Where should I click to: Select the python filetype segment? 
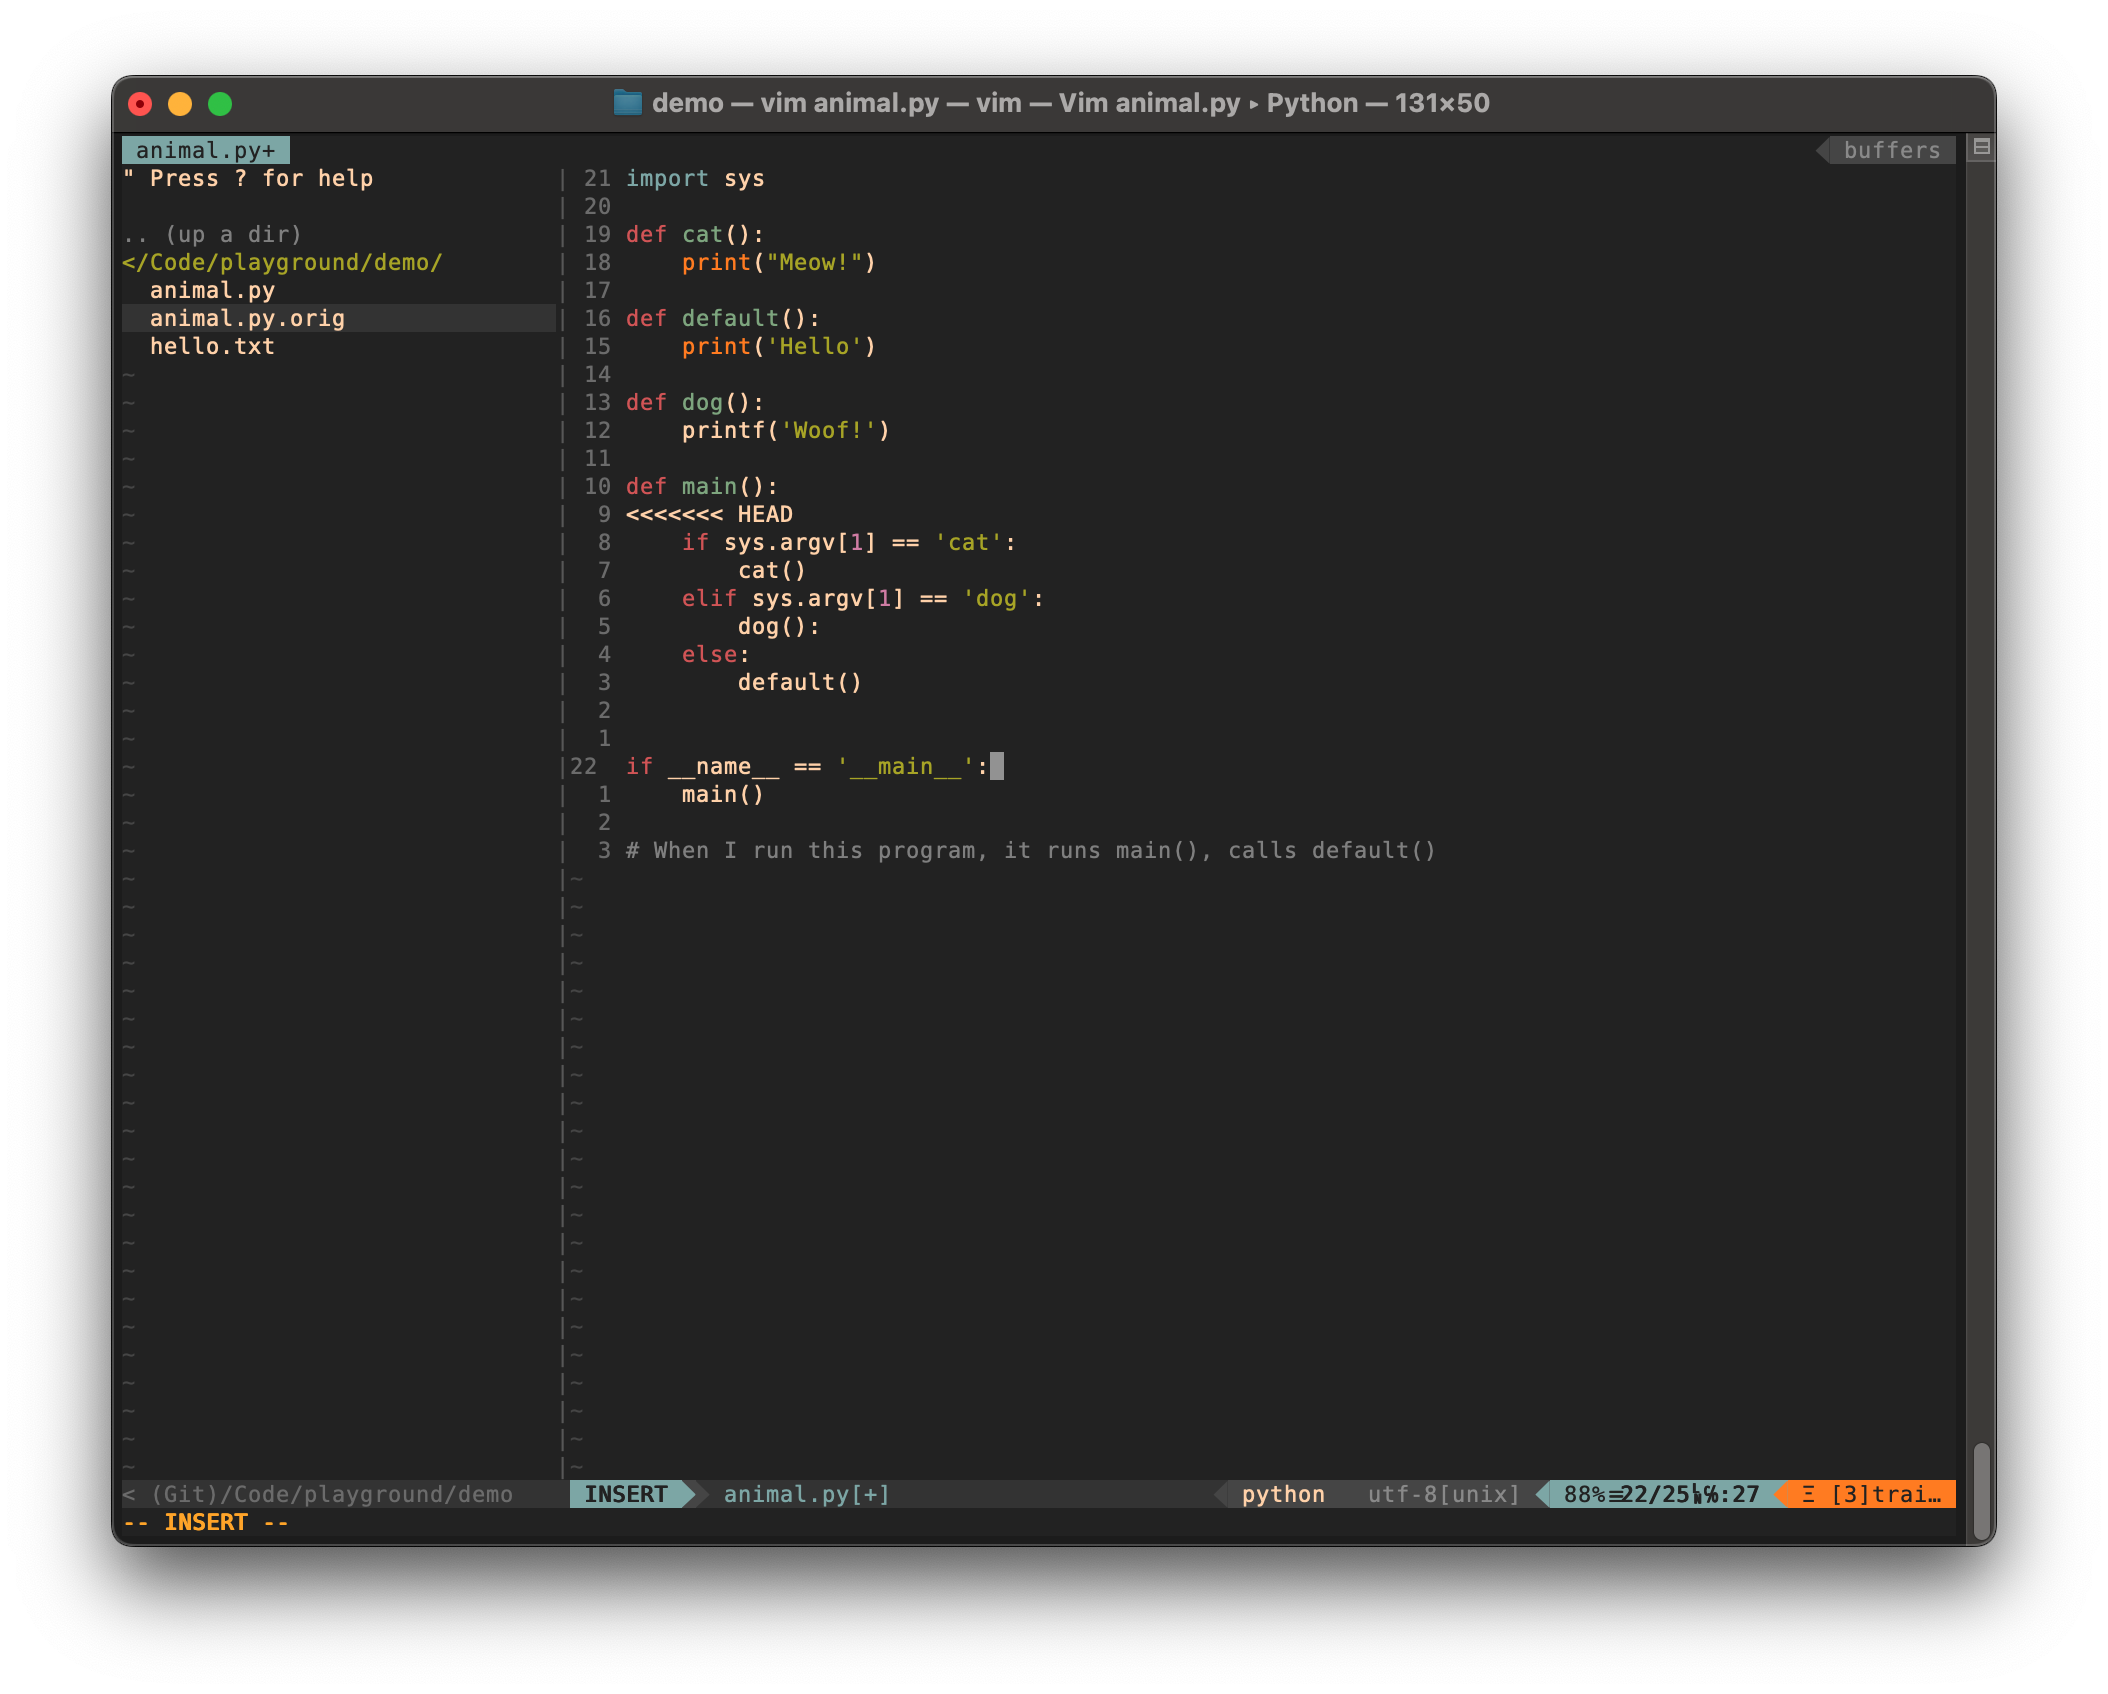[x=1281, y=1494]
